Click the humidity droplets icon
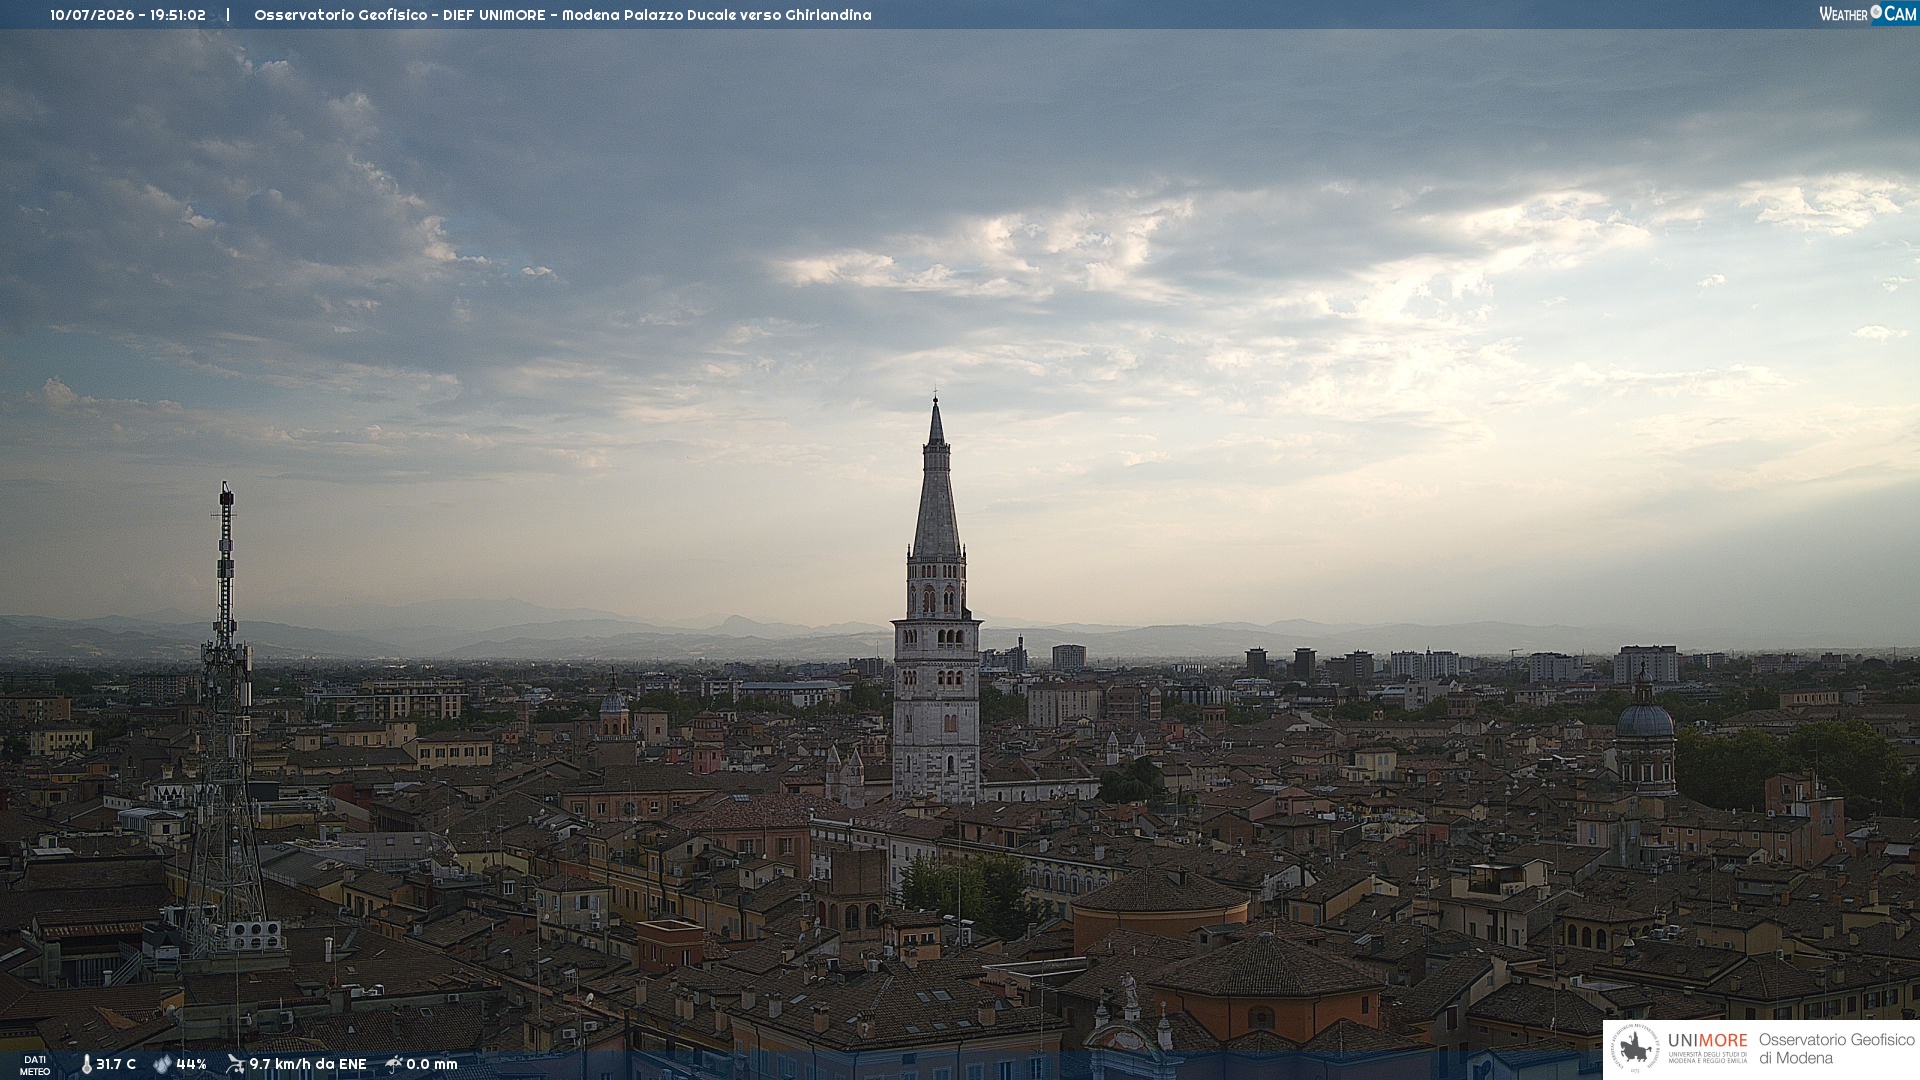Viewport: 1920px width, 1080px height. pyautogui.click(x=163, y=1064)
